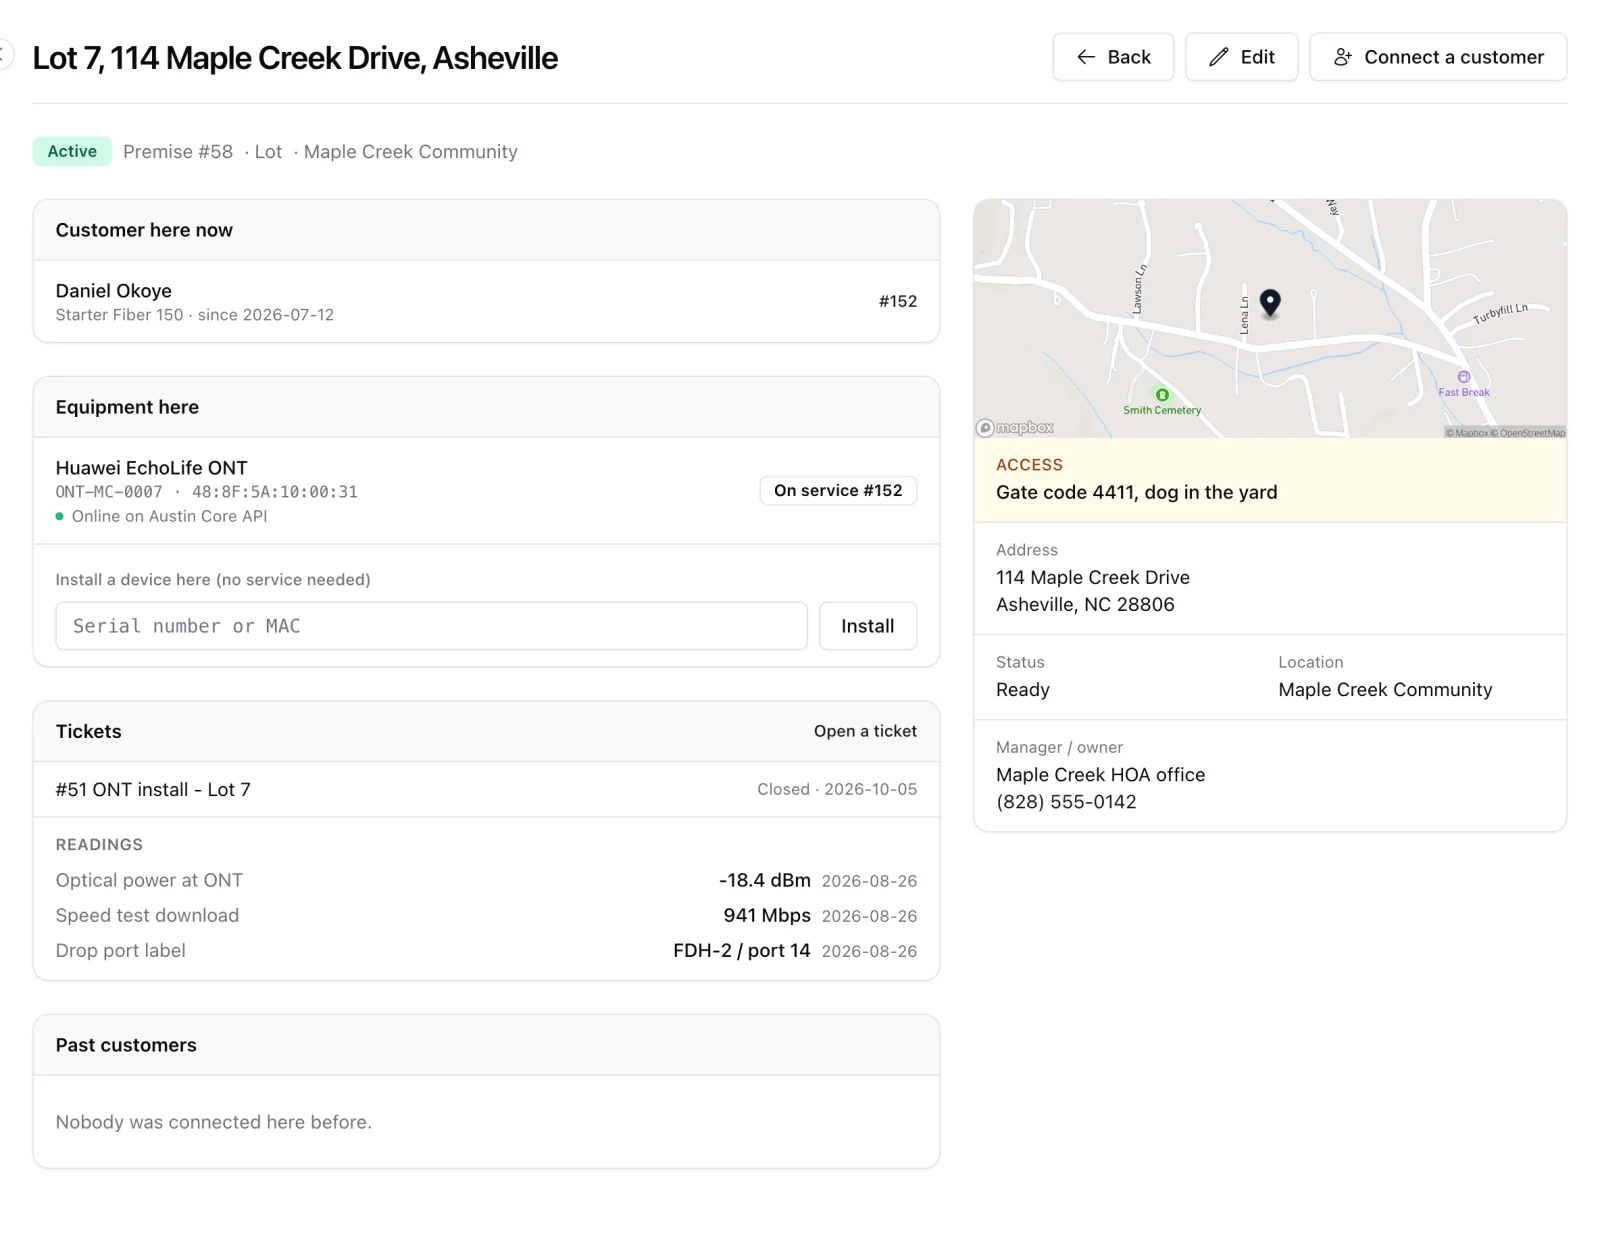Viewport: 1600px width, 1234px height.
Task: Click the Mapbox logo on map
Action: [1015, 427]
